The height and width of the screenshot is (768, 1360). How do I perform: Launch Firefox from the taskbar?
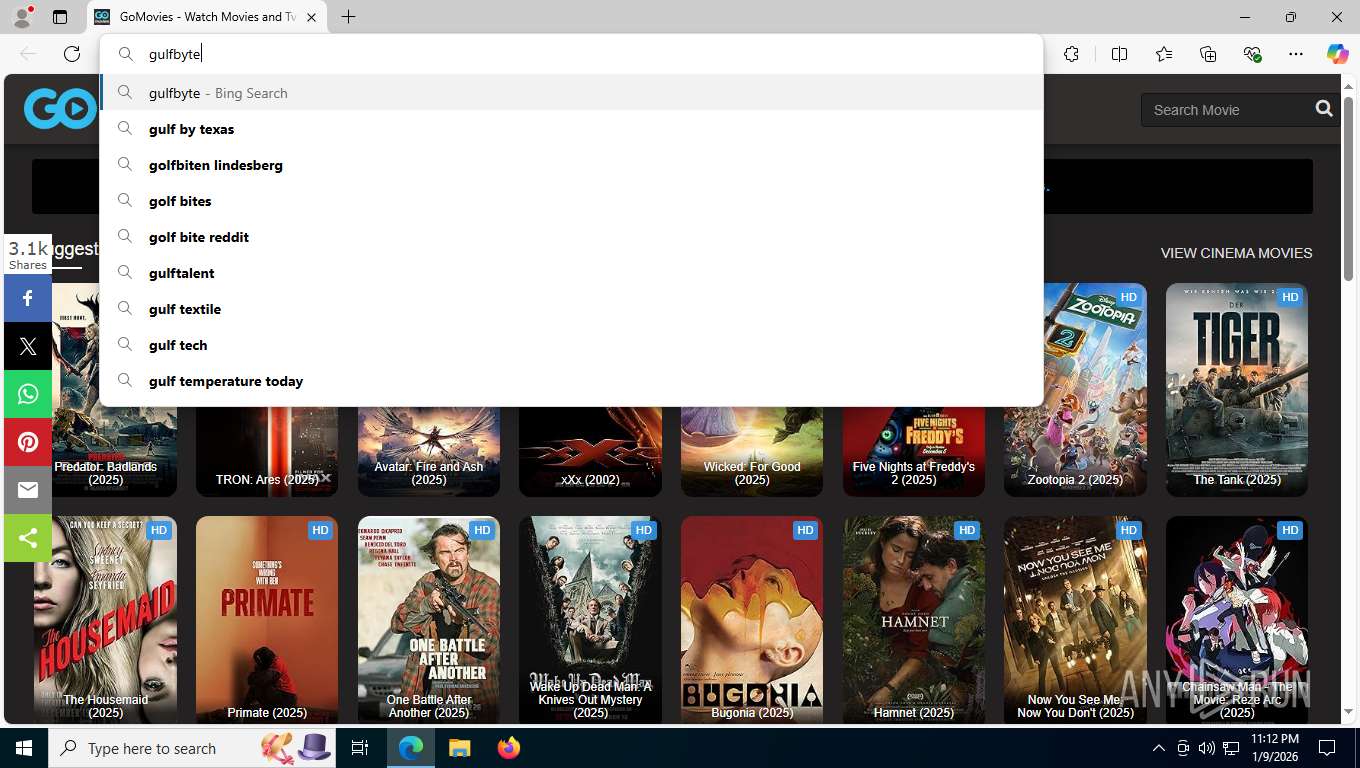pyautogui.click(x=509, y=748)
